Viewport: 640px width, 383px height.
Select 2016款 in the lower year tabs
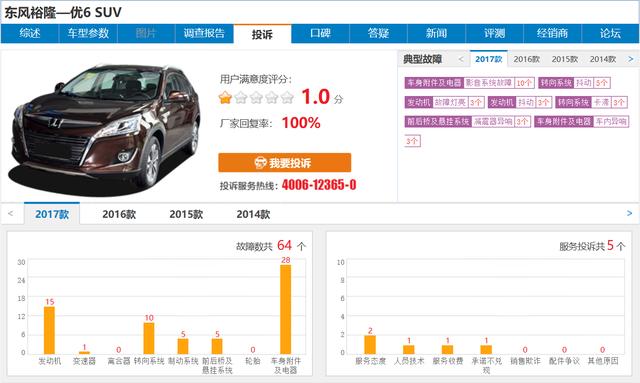(119, 214)
